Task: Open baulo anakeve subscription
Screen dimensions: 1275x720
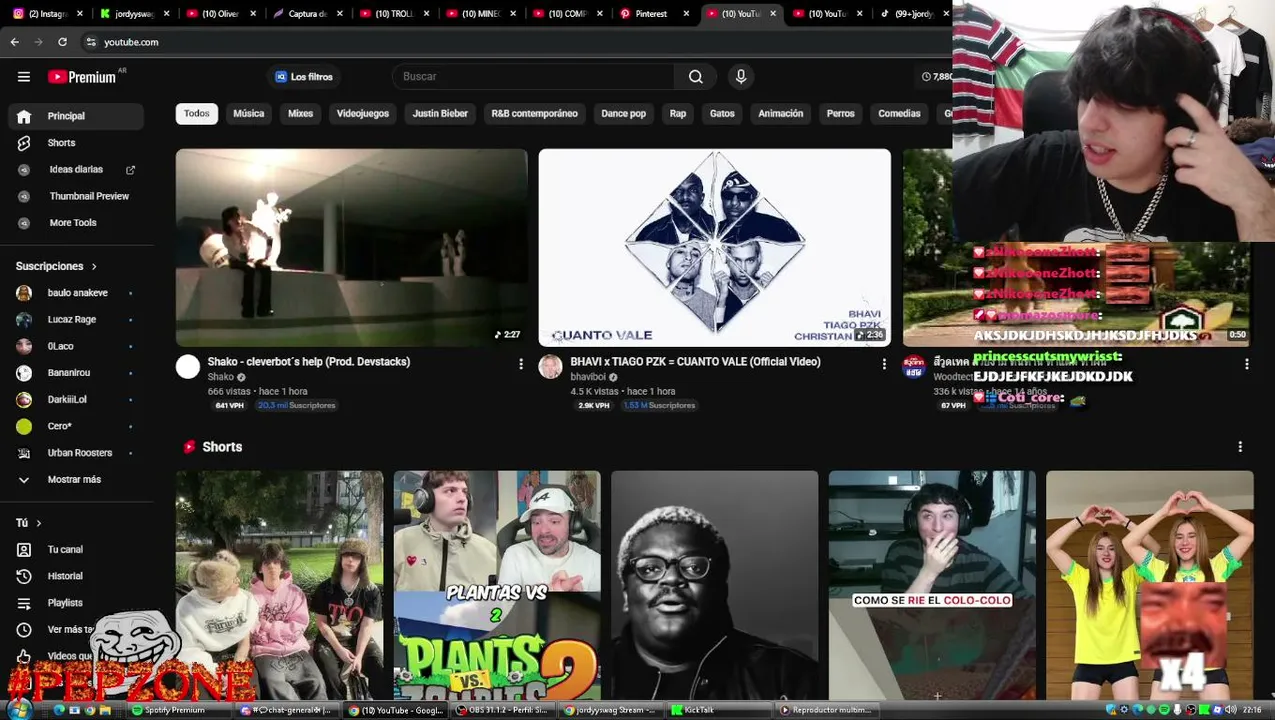Action: click(76, 293)
